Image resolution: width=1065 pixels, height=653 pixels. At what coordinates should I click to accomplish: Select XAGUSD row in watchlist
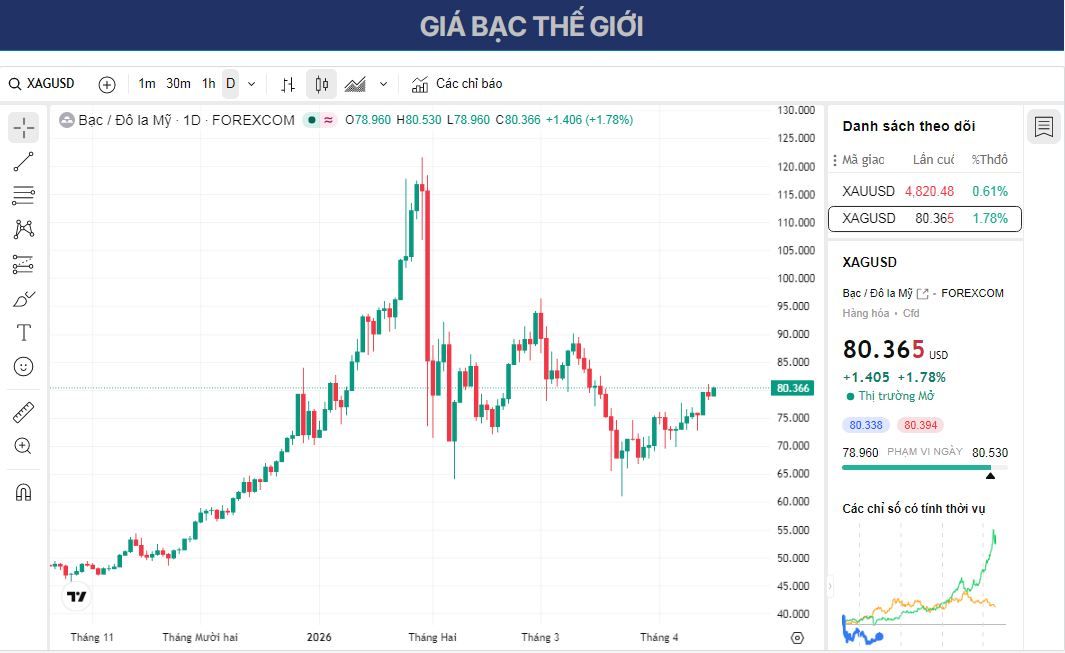click(924, 219)
